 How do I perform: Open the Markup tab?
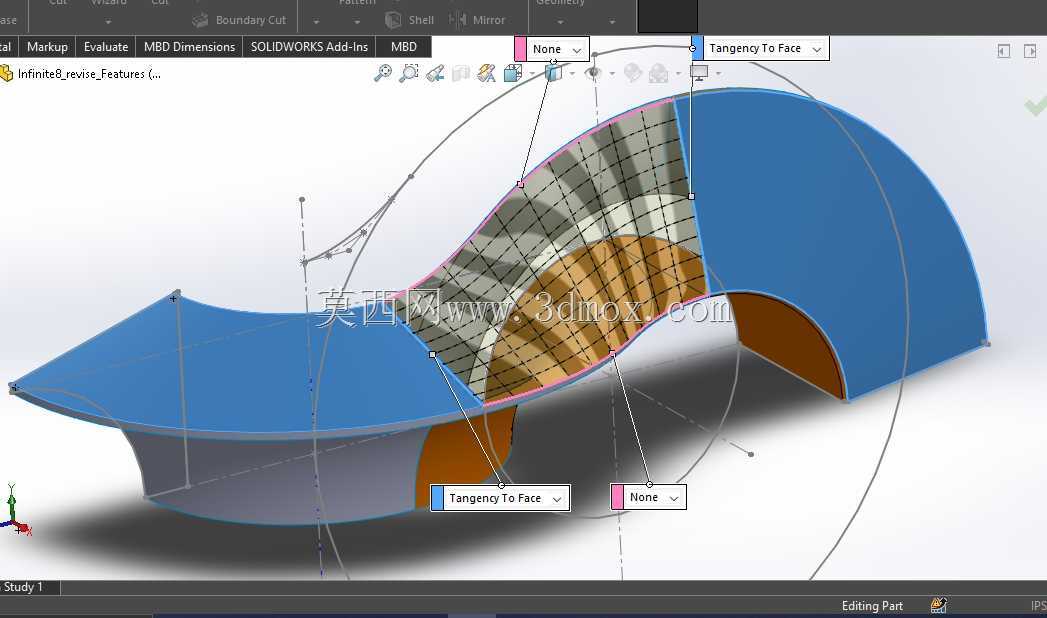(x=47, y=47)
